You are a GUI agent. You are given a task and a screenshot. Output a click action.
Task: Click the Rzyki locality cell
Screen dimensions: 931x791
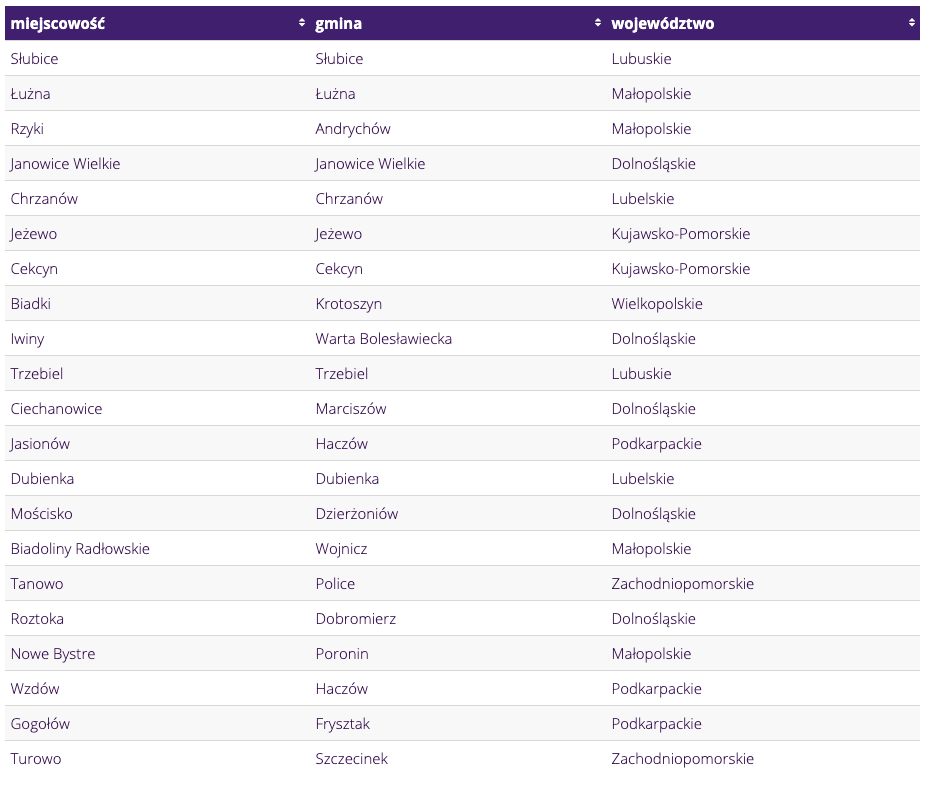[x=28, y=129]
